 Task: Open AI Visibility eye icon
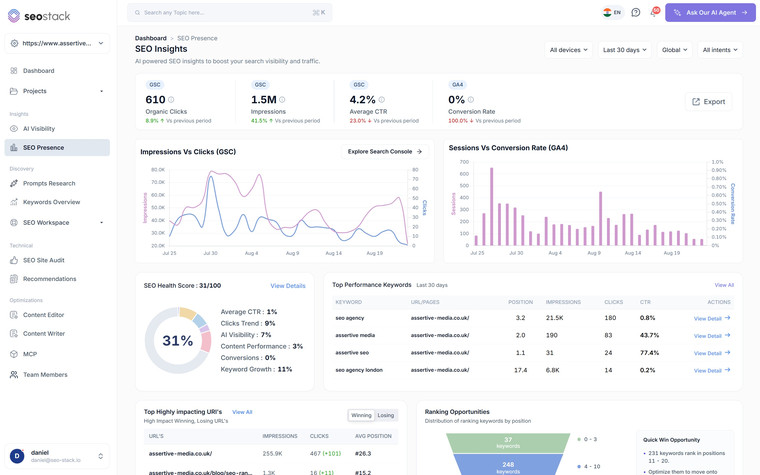click(x=14, y=129)
